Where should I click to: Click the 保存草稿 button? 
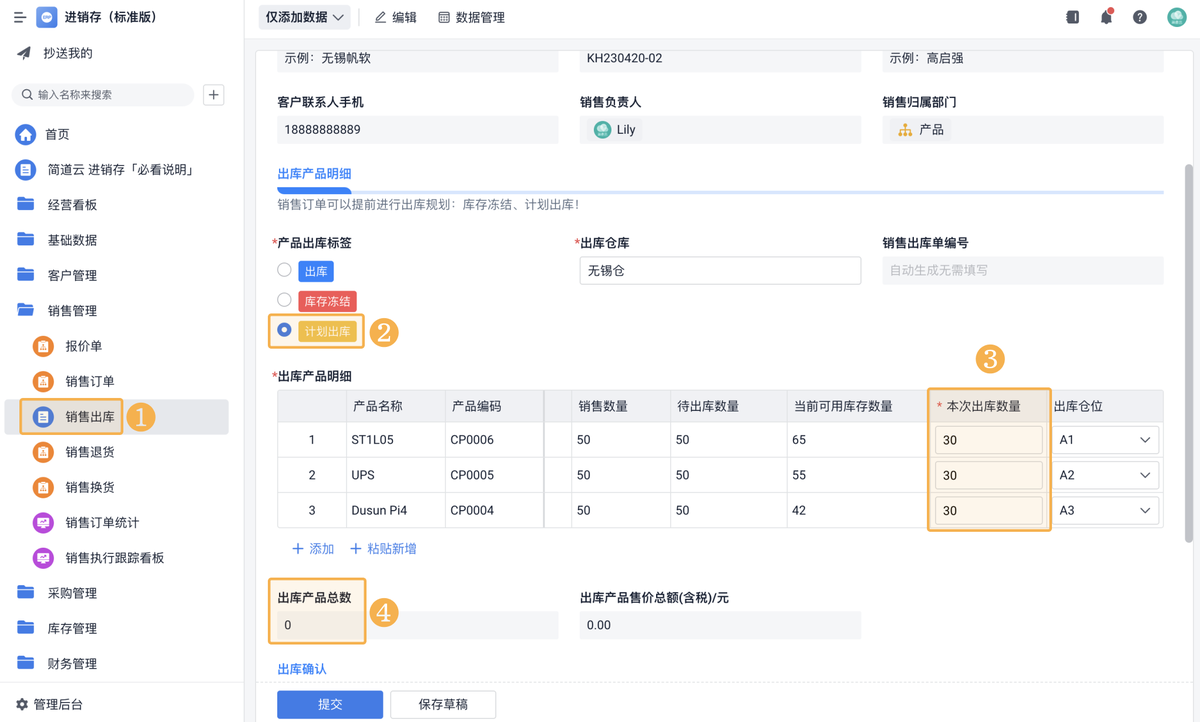click(x=443, y=704)
